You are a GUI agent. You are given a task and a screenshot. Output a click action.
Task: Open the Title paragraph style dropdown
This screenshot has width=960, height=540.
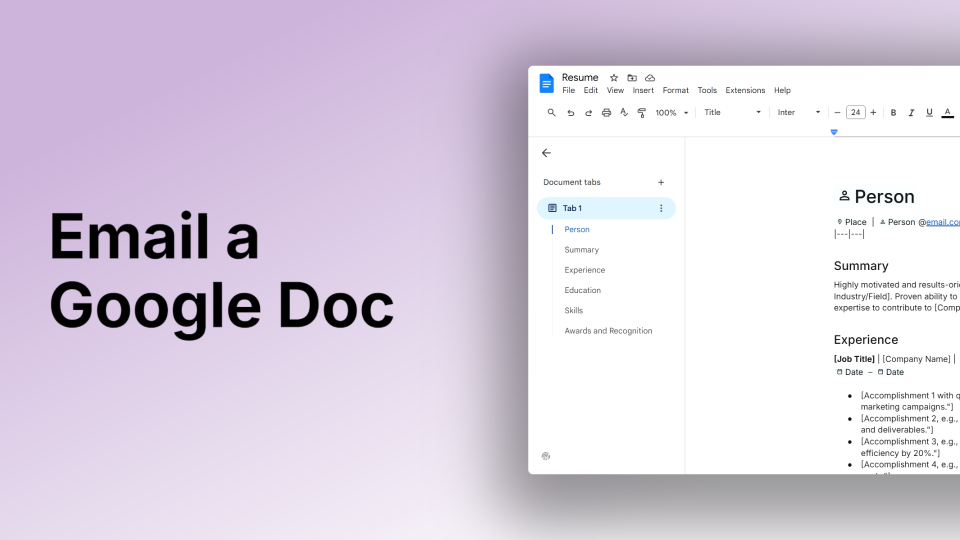[732, 113]
